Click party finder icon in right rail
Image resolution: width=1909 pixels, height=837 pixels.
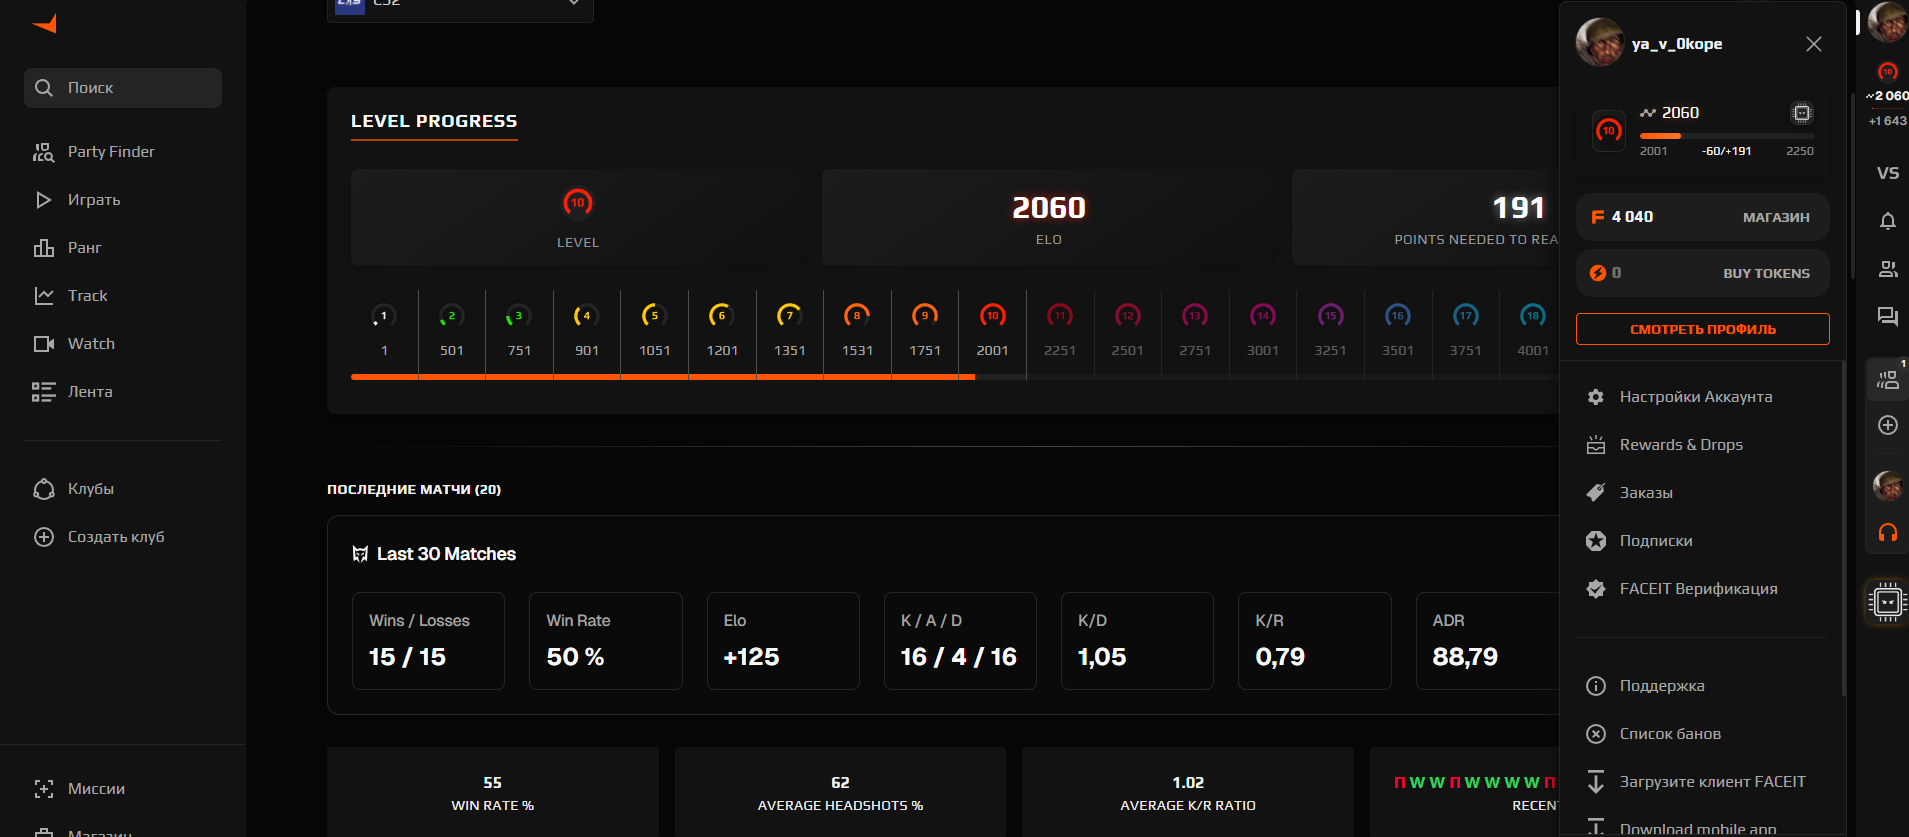click(1888, 380)
